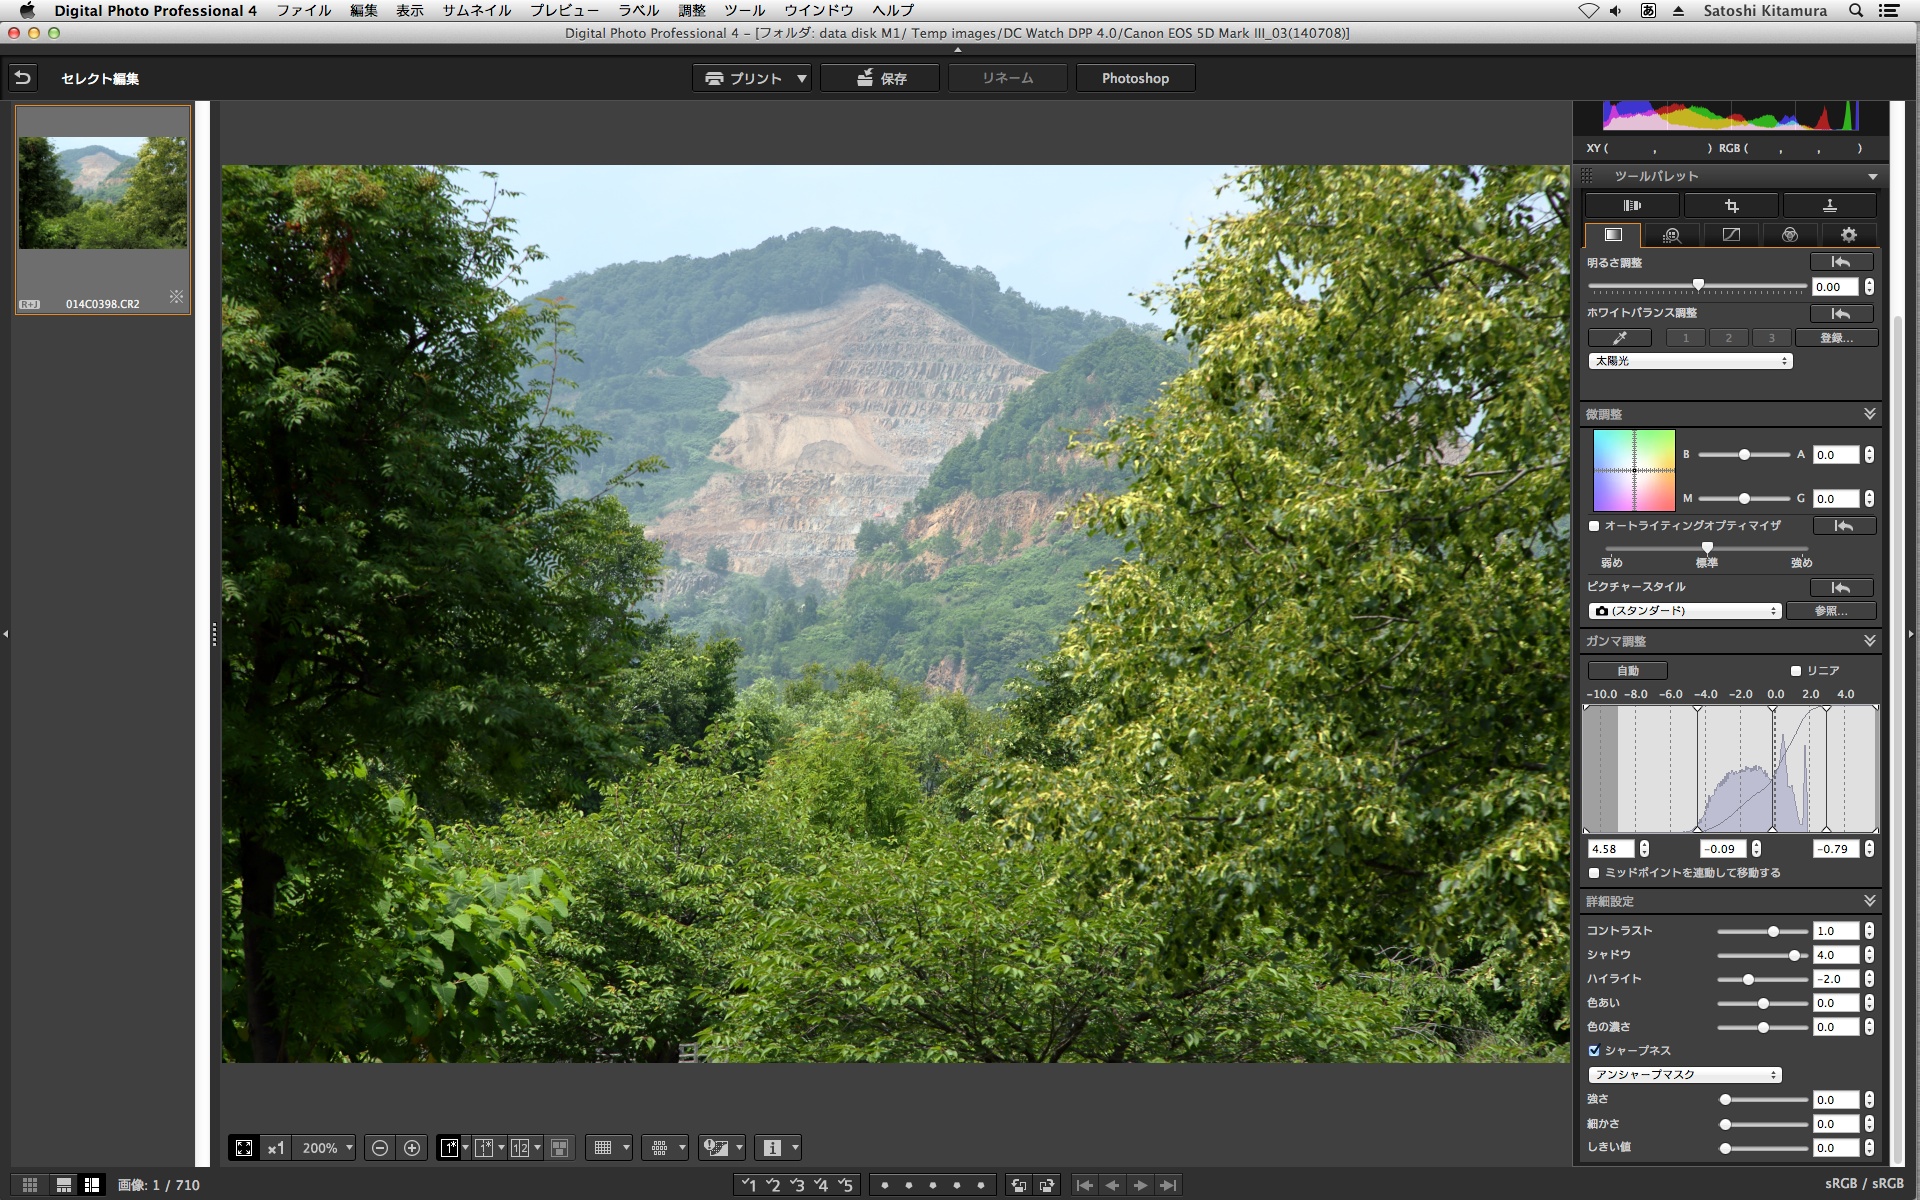Image resolution: width=1920 pixels, height=1200 pixels.
Task: Toggle the リニア checkbox
Action: point(1796,671)
